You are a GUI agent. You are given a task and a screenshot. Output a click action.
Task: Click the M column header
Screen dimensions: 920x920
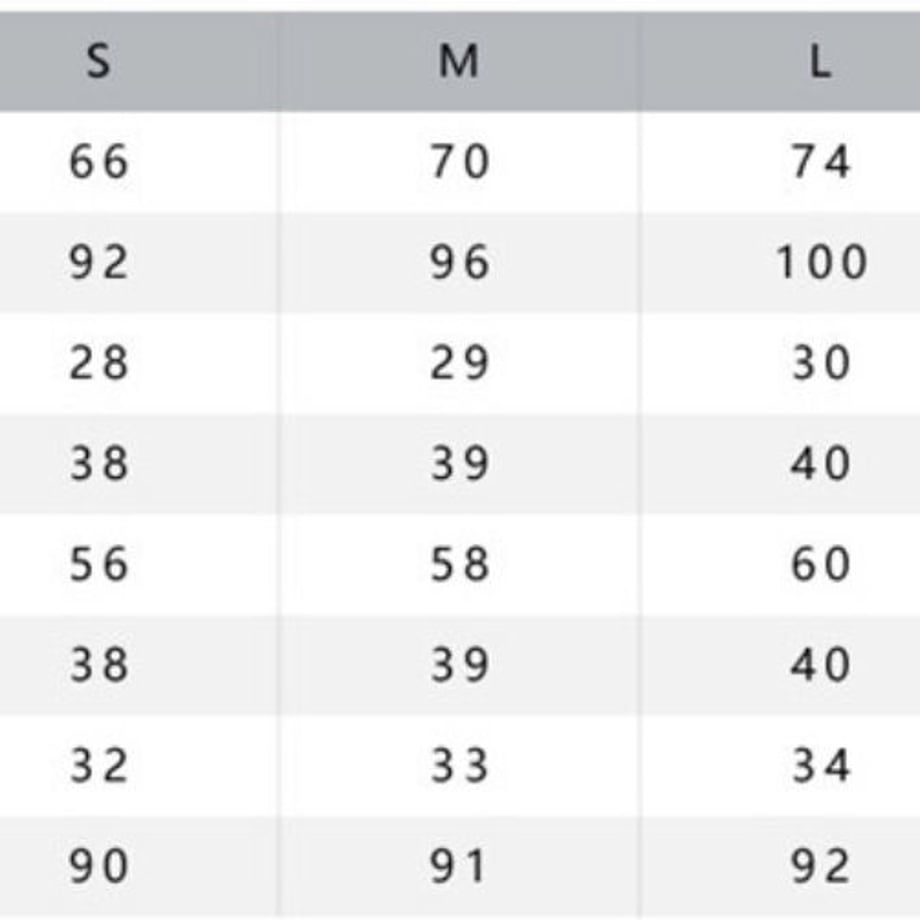click(x=459, y=61)
